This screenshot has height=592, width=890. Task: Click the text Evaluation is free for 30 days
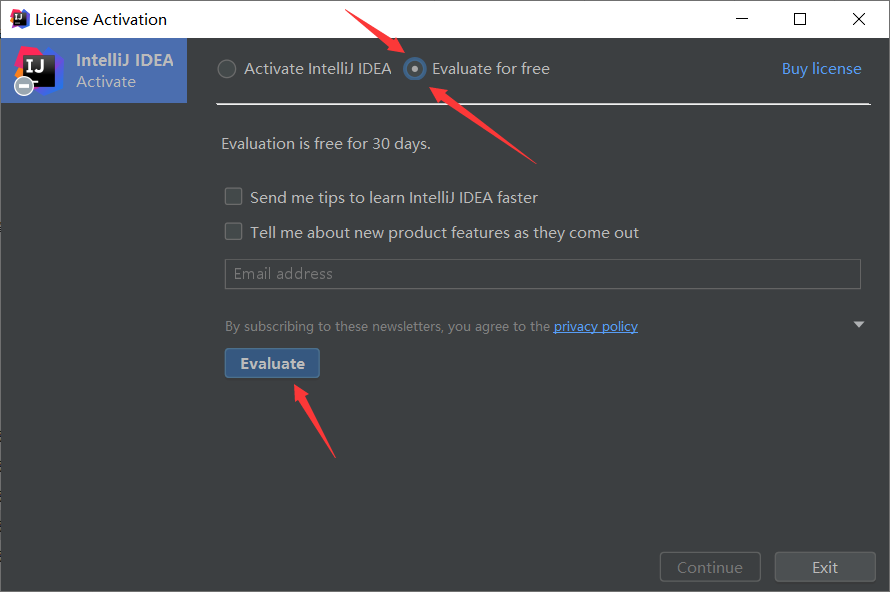coord(326,144)
